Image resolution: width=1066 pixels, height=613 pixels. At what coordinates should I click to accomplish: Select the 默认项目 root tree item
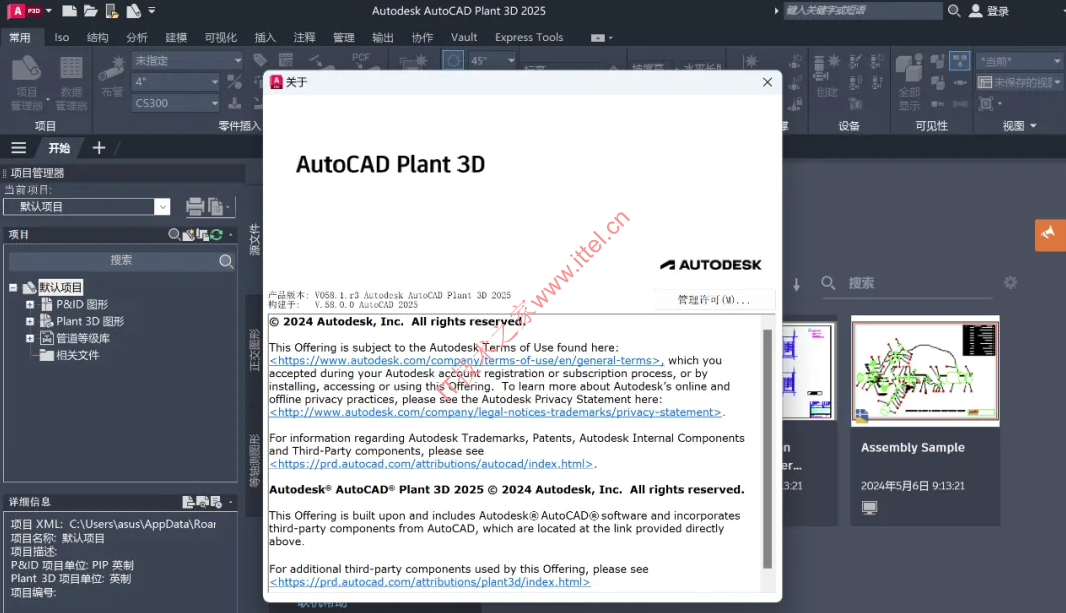(x=61, y=287)
